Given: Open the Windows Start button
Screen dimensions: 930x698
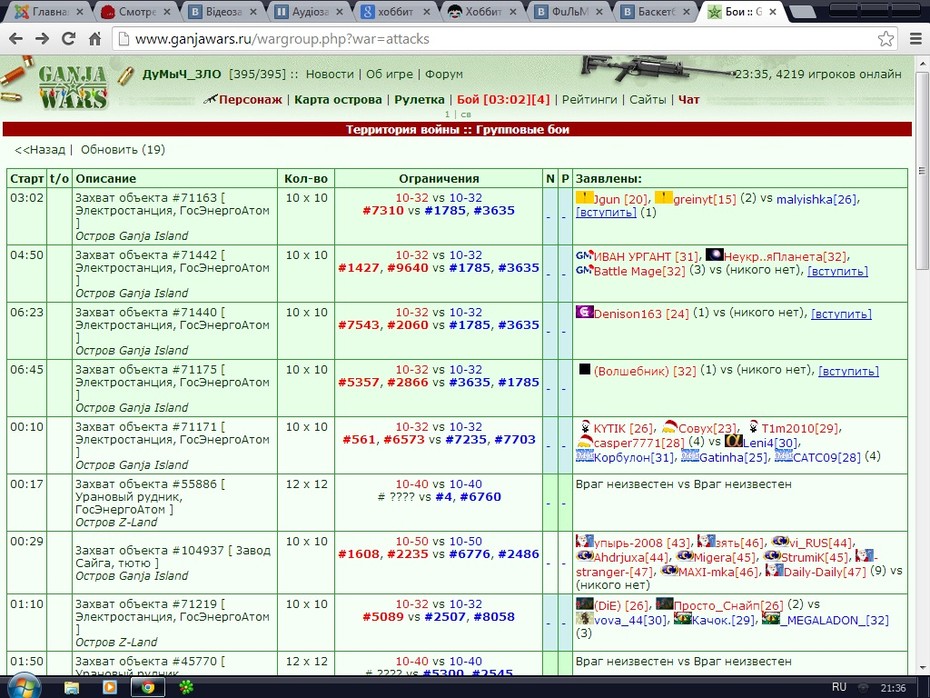Looking at the screenshot, I should 24,687.
